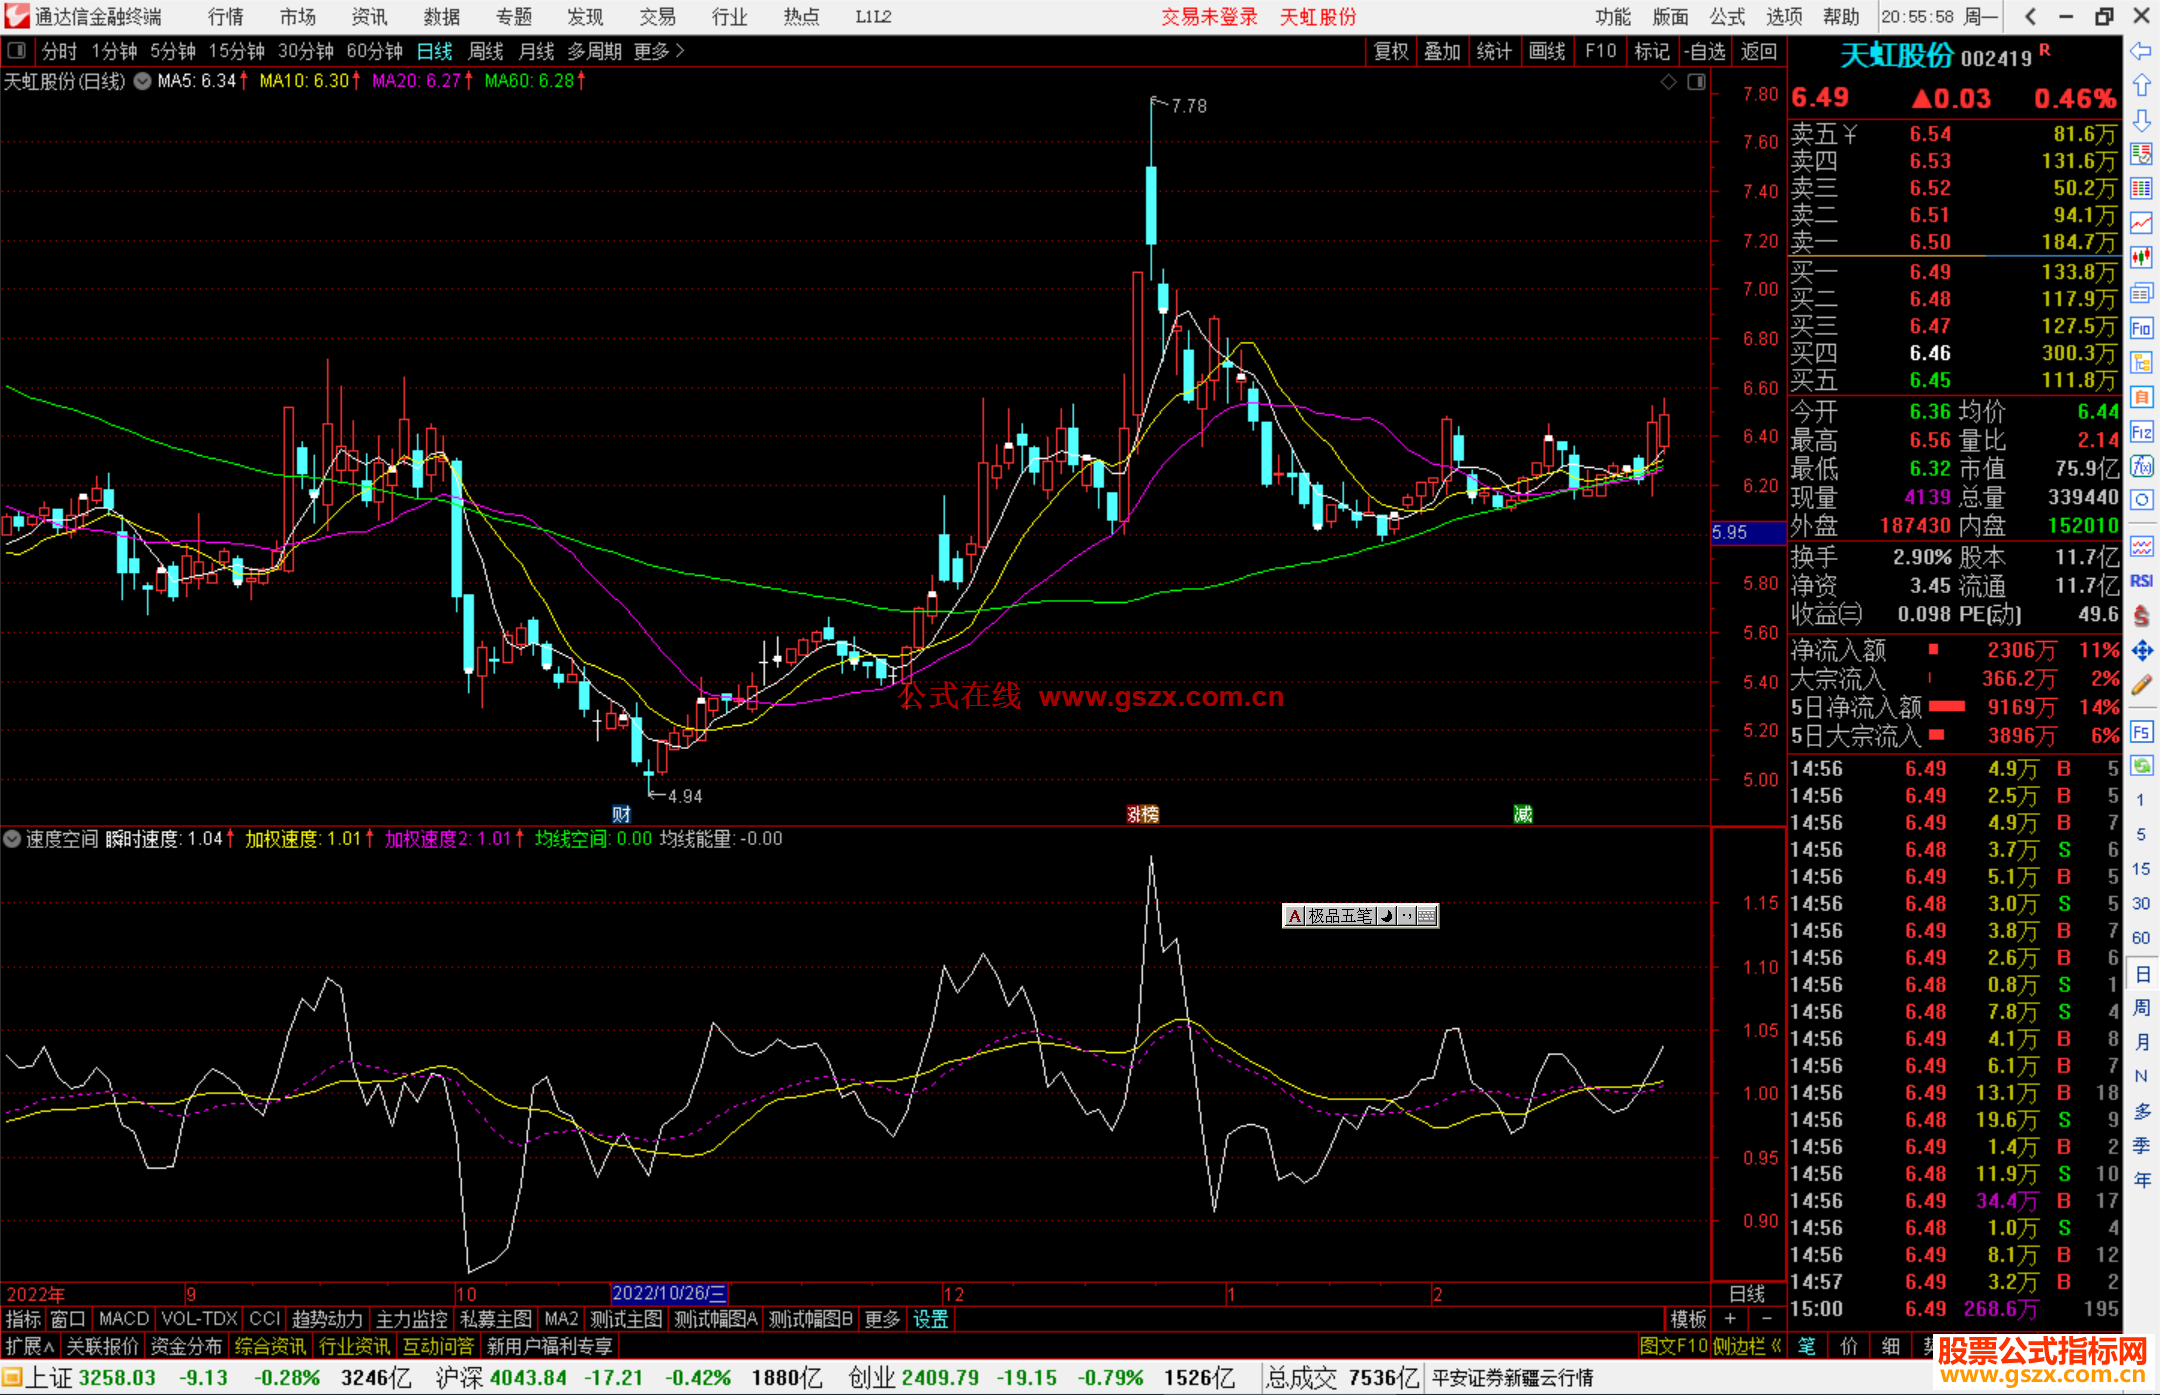Click the back arrow icon in right sidebar
This screenshot has width=2160, height=1395.
point(2141,51)
